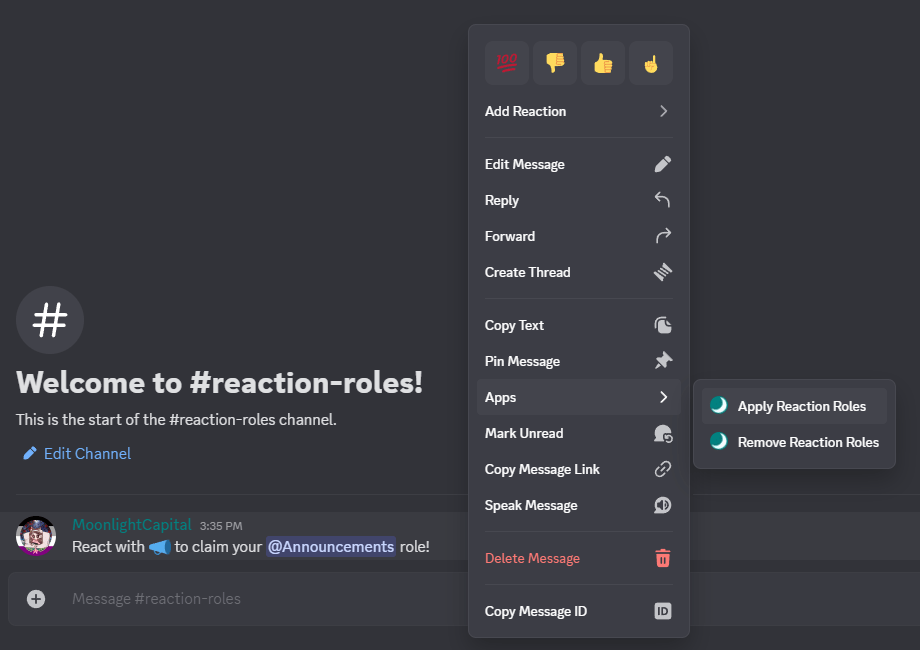This screenshot has width=920, height=650.
Task: Click the reply arrow icon
Action: tap(662, 200)
